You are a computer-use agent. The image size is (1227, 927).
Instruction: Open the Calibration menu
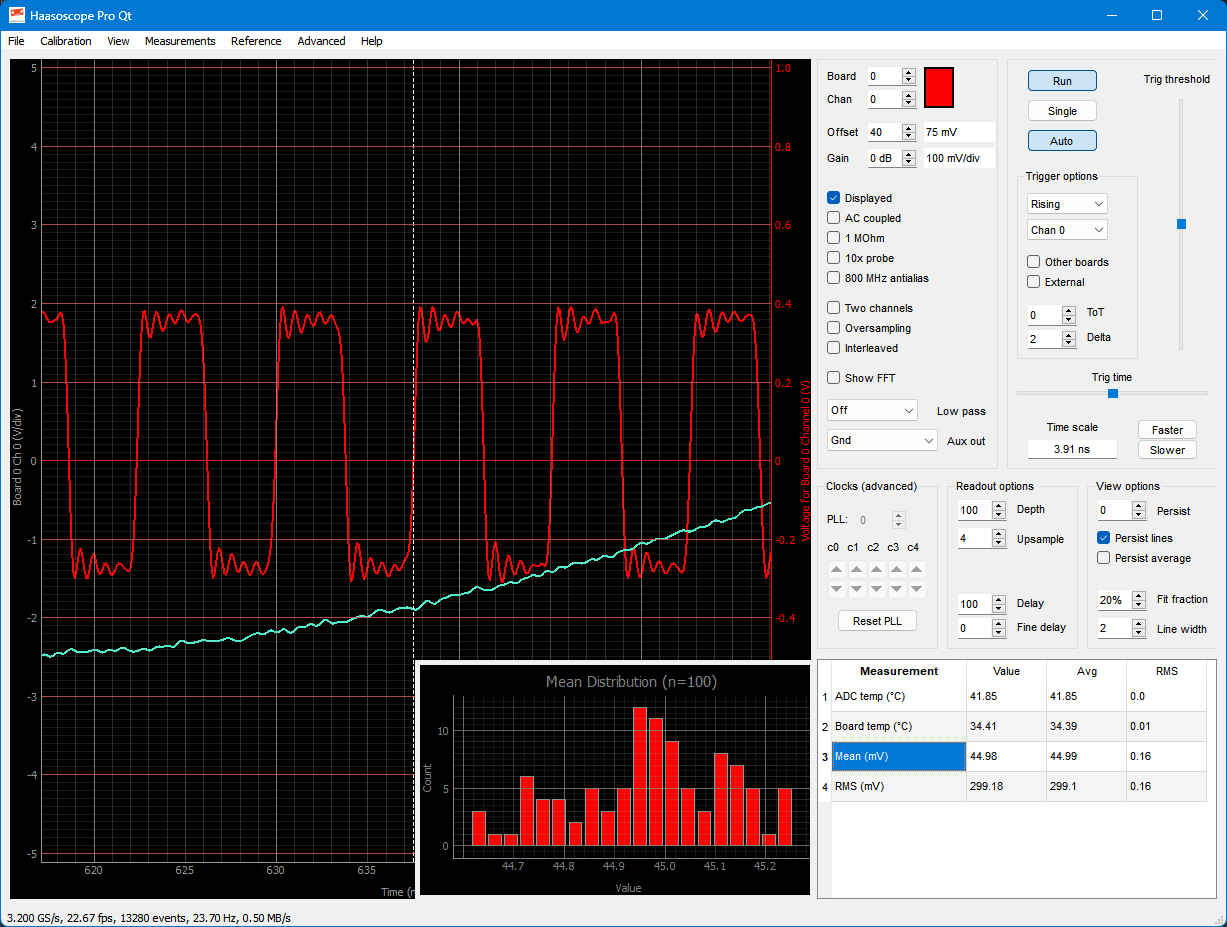click(x=66, y=41)
